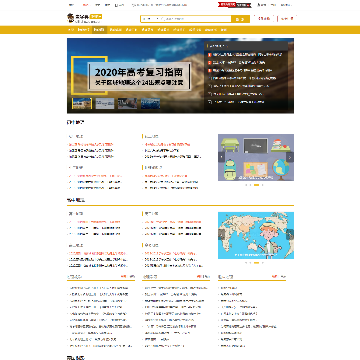
Task: Open the first item in the yellow navigation bar
Action: (71, 30)
